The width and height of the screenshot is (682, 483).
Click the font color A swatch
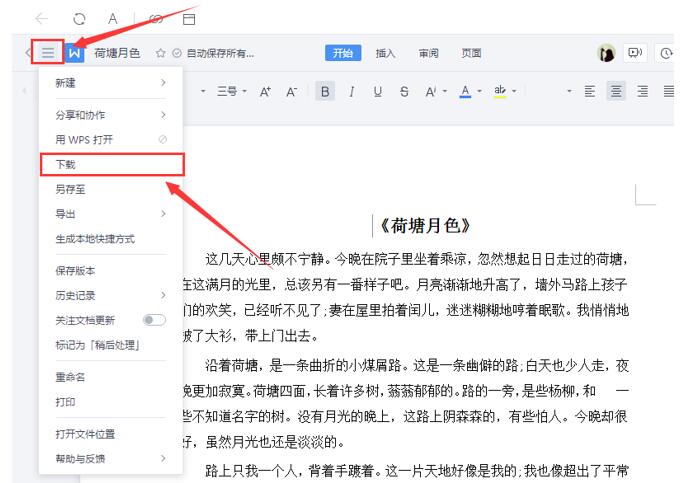[x=464, y=91]
